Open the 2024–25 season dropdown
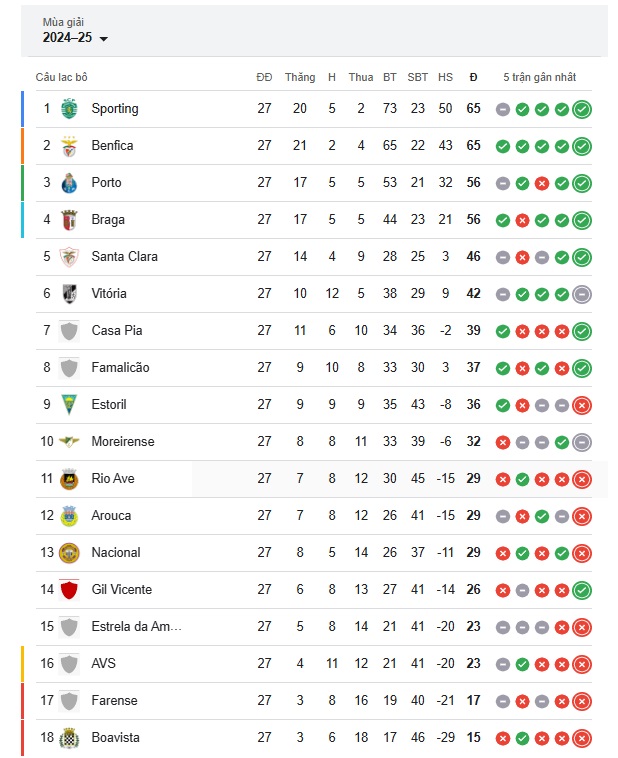Image resolution: width=618 pixels, height=758 pixels. (x=75, y=37)
